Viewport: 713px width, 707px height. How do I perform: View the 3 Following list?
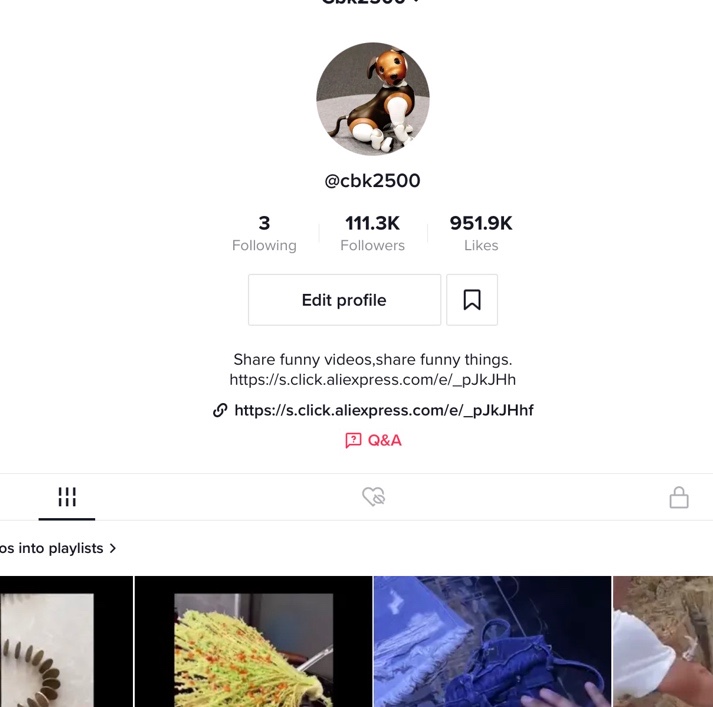[x=264, y=233]
